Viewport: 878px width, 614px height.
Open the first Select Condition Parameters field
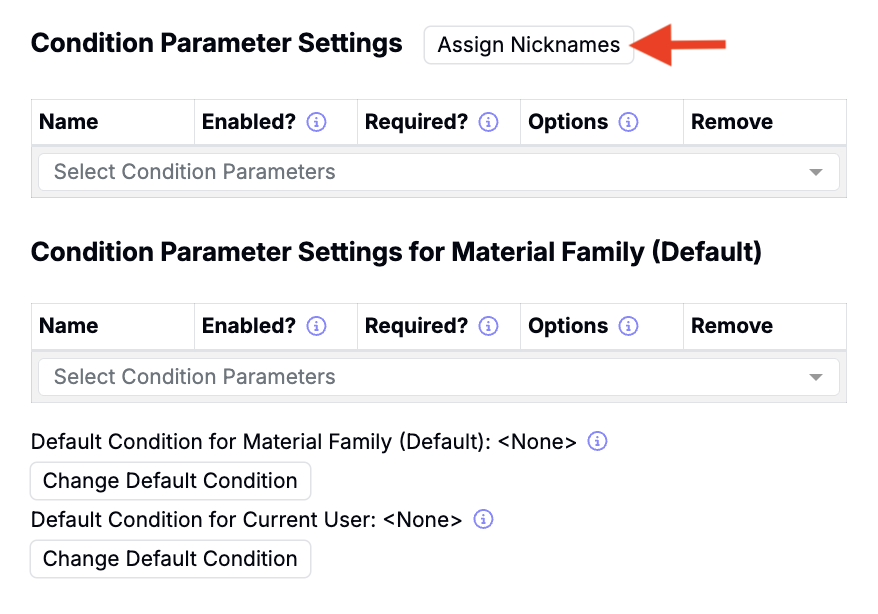tap(438, 172)
